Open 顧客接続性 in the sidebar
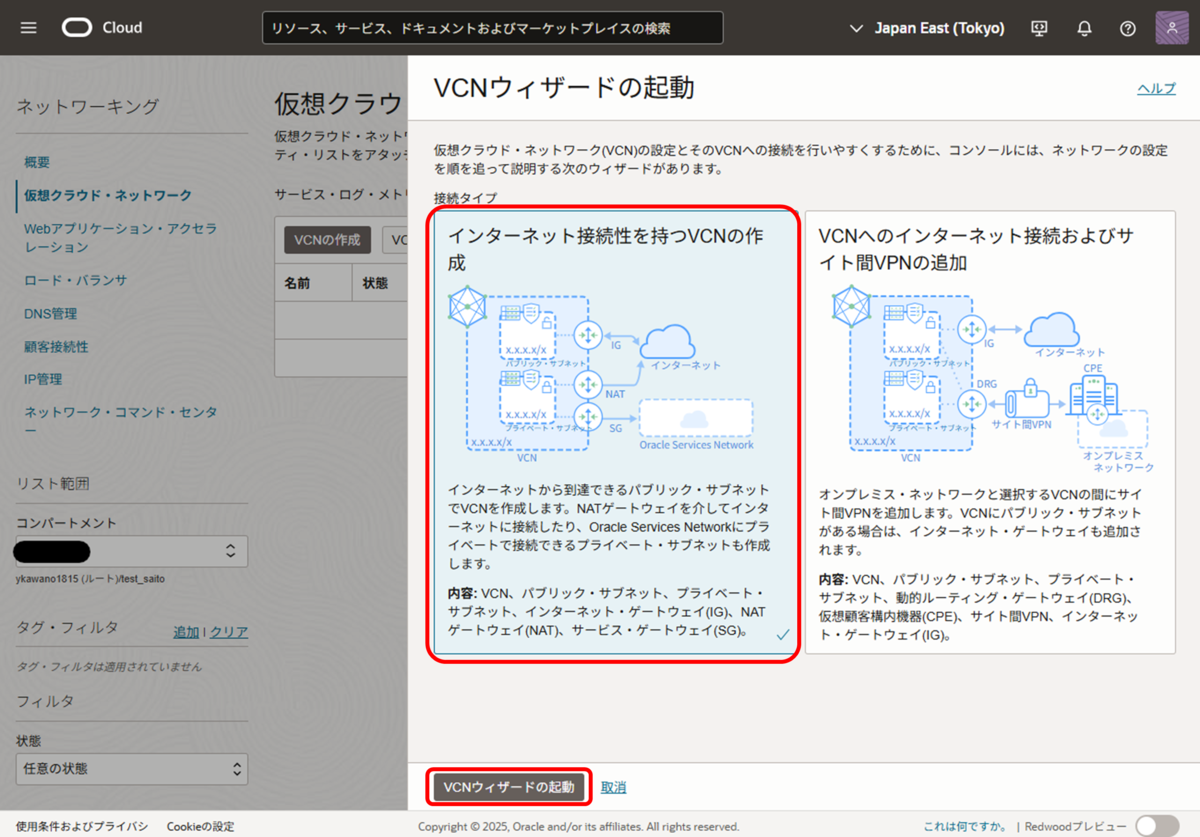 (56, 347)
